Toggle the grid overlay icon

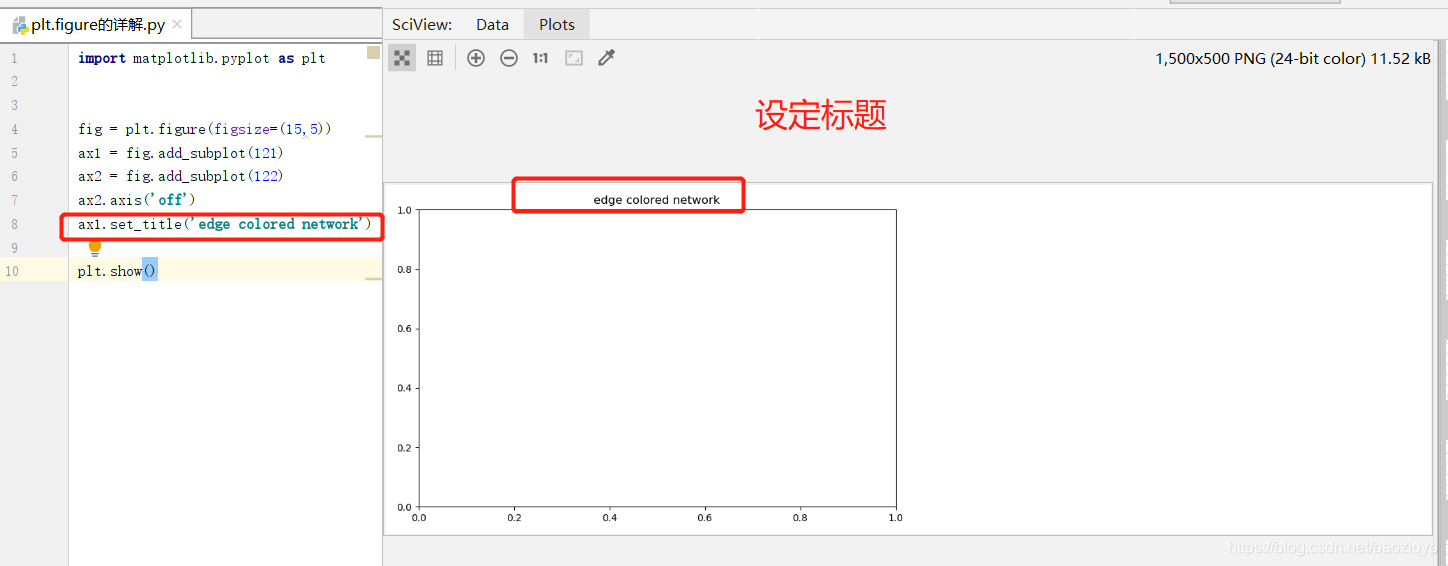(x=435, y=58)
